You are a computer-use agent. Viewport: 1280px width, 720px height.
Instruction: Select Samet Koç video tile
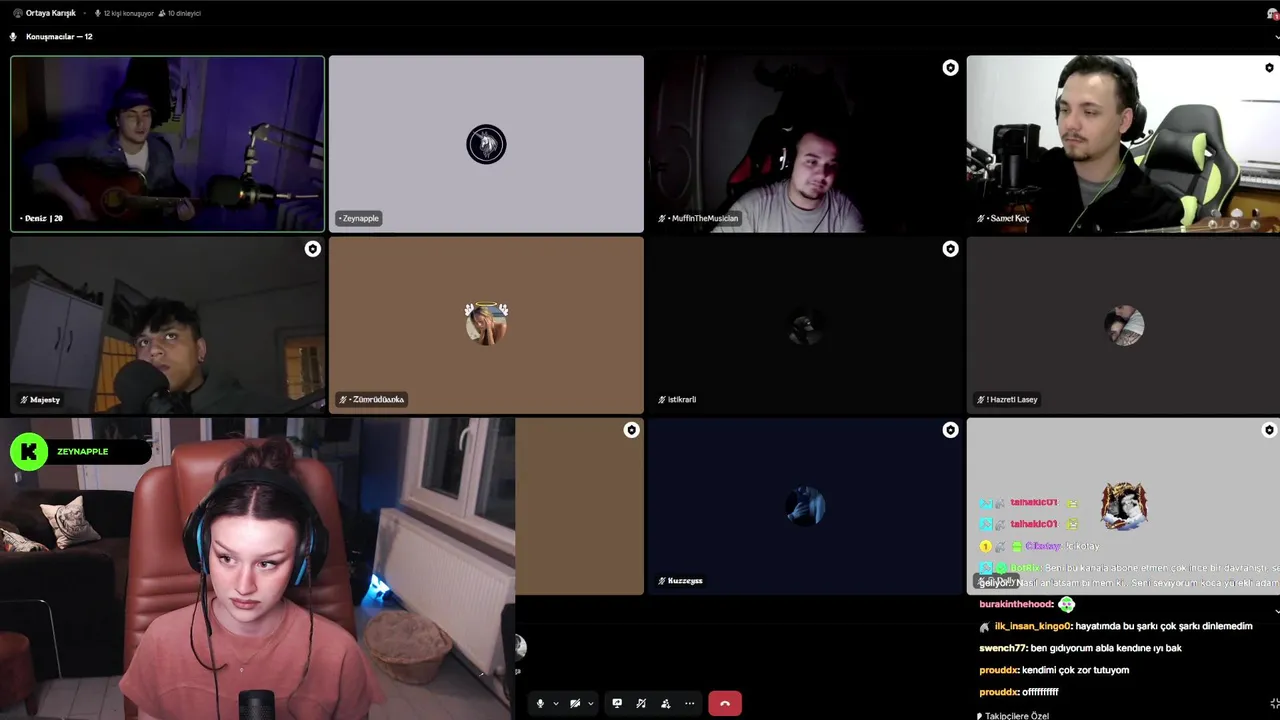[x=1123, y=144]
